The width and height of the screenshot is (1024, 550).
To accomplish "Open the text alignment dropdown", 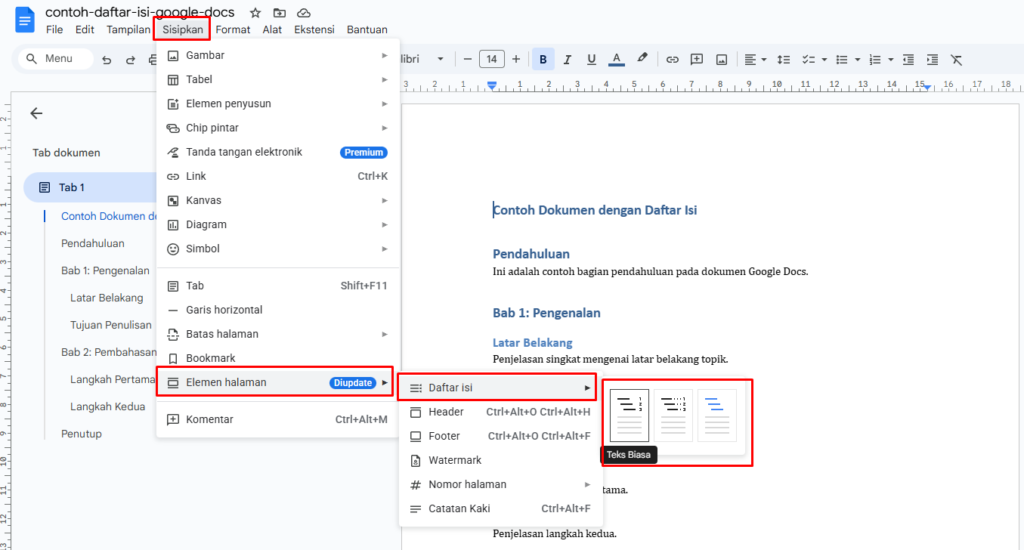I will (755, 59).
